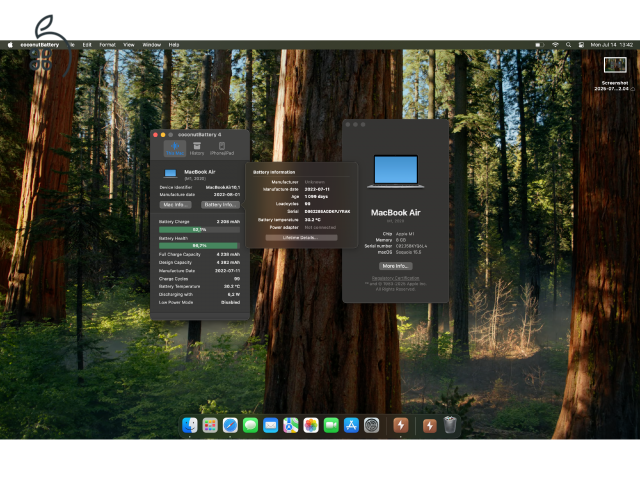Viewport: 640px width, 480px height.
Task: Close the coconutBattery window with red button
Action: point(155,135)
